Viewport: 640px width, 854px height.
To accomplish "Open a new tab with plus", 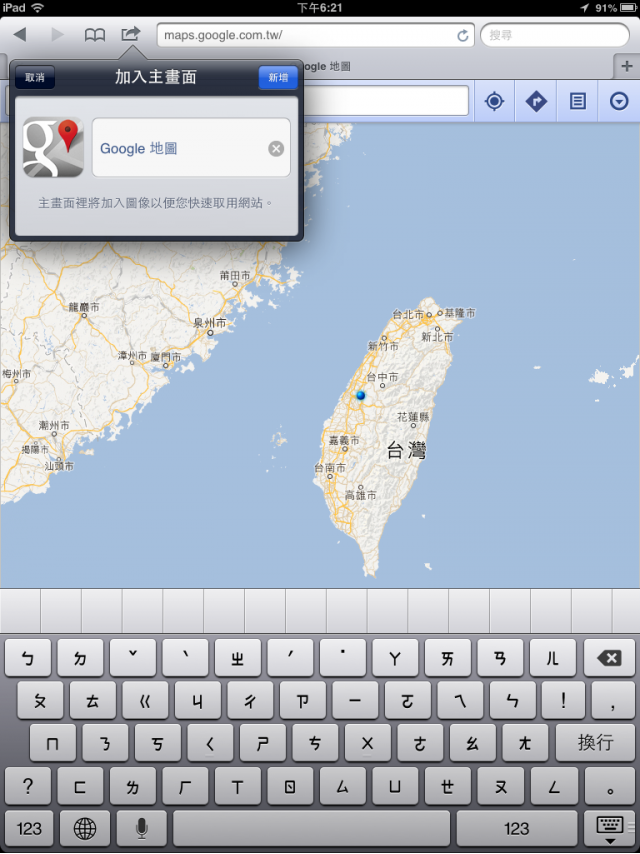I will 626,67.
